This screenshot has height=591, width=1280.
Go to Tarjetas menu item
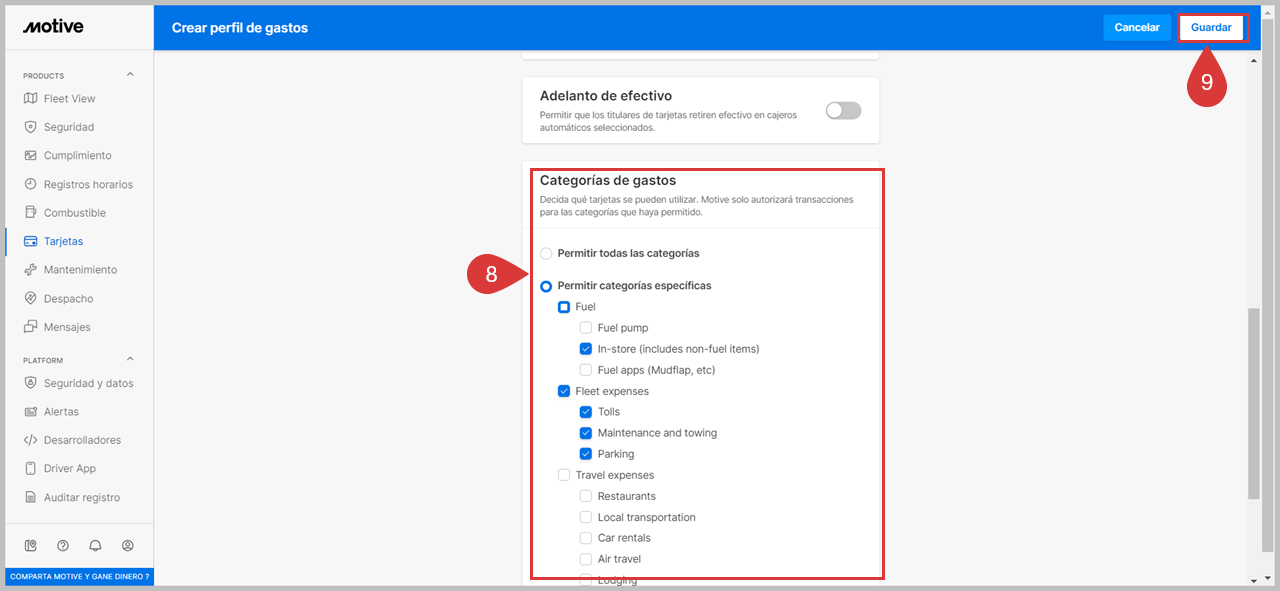tap(63, 242)
